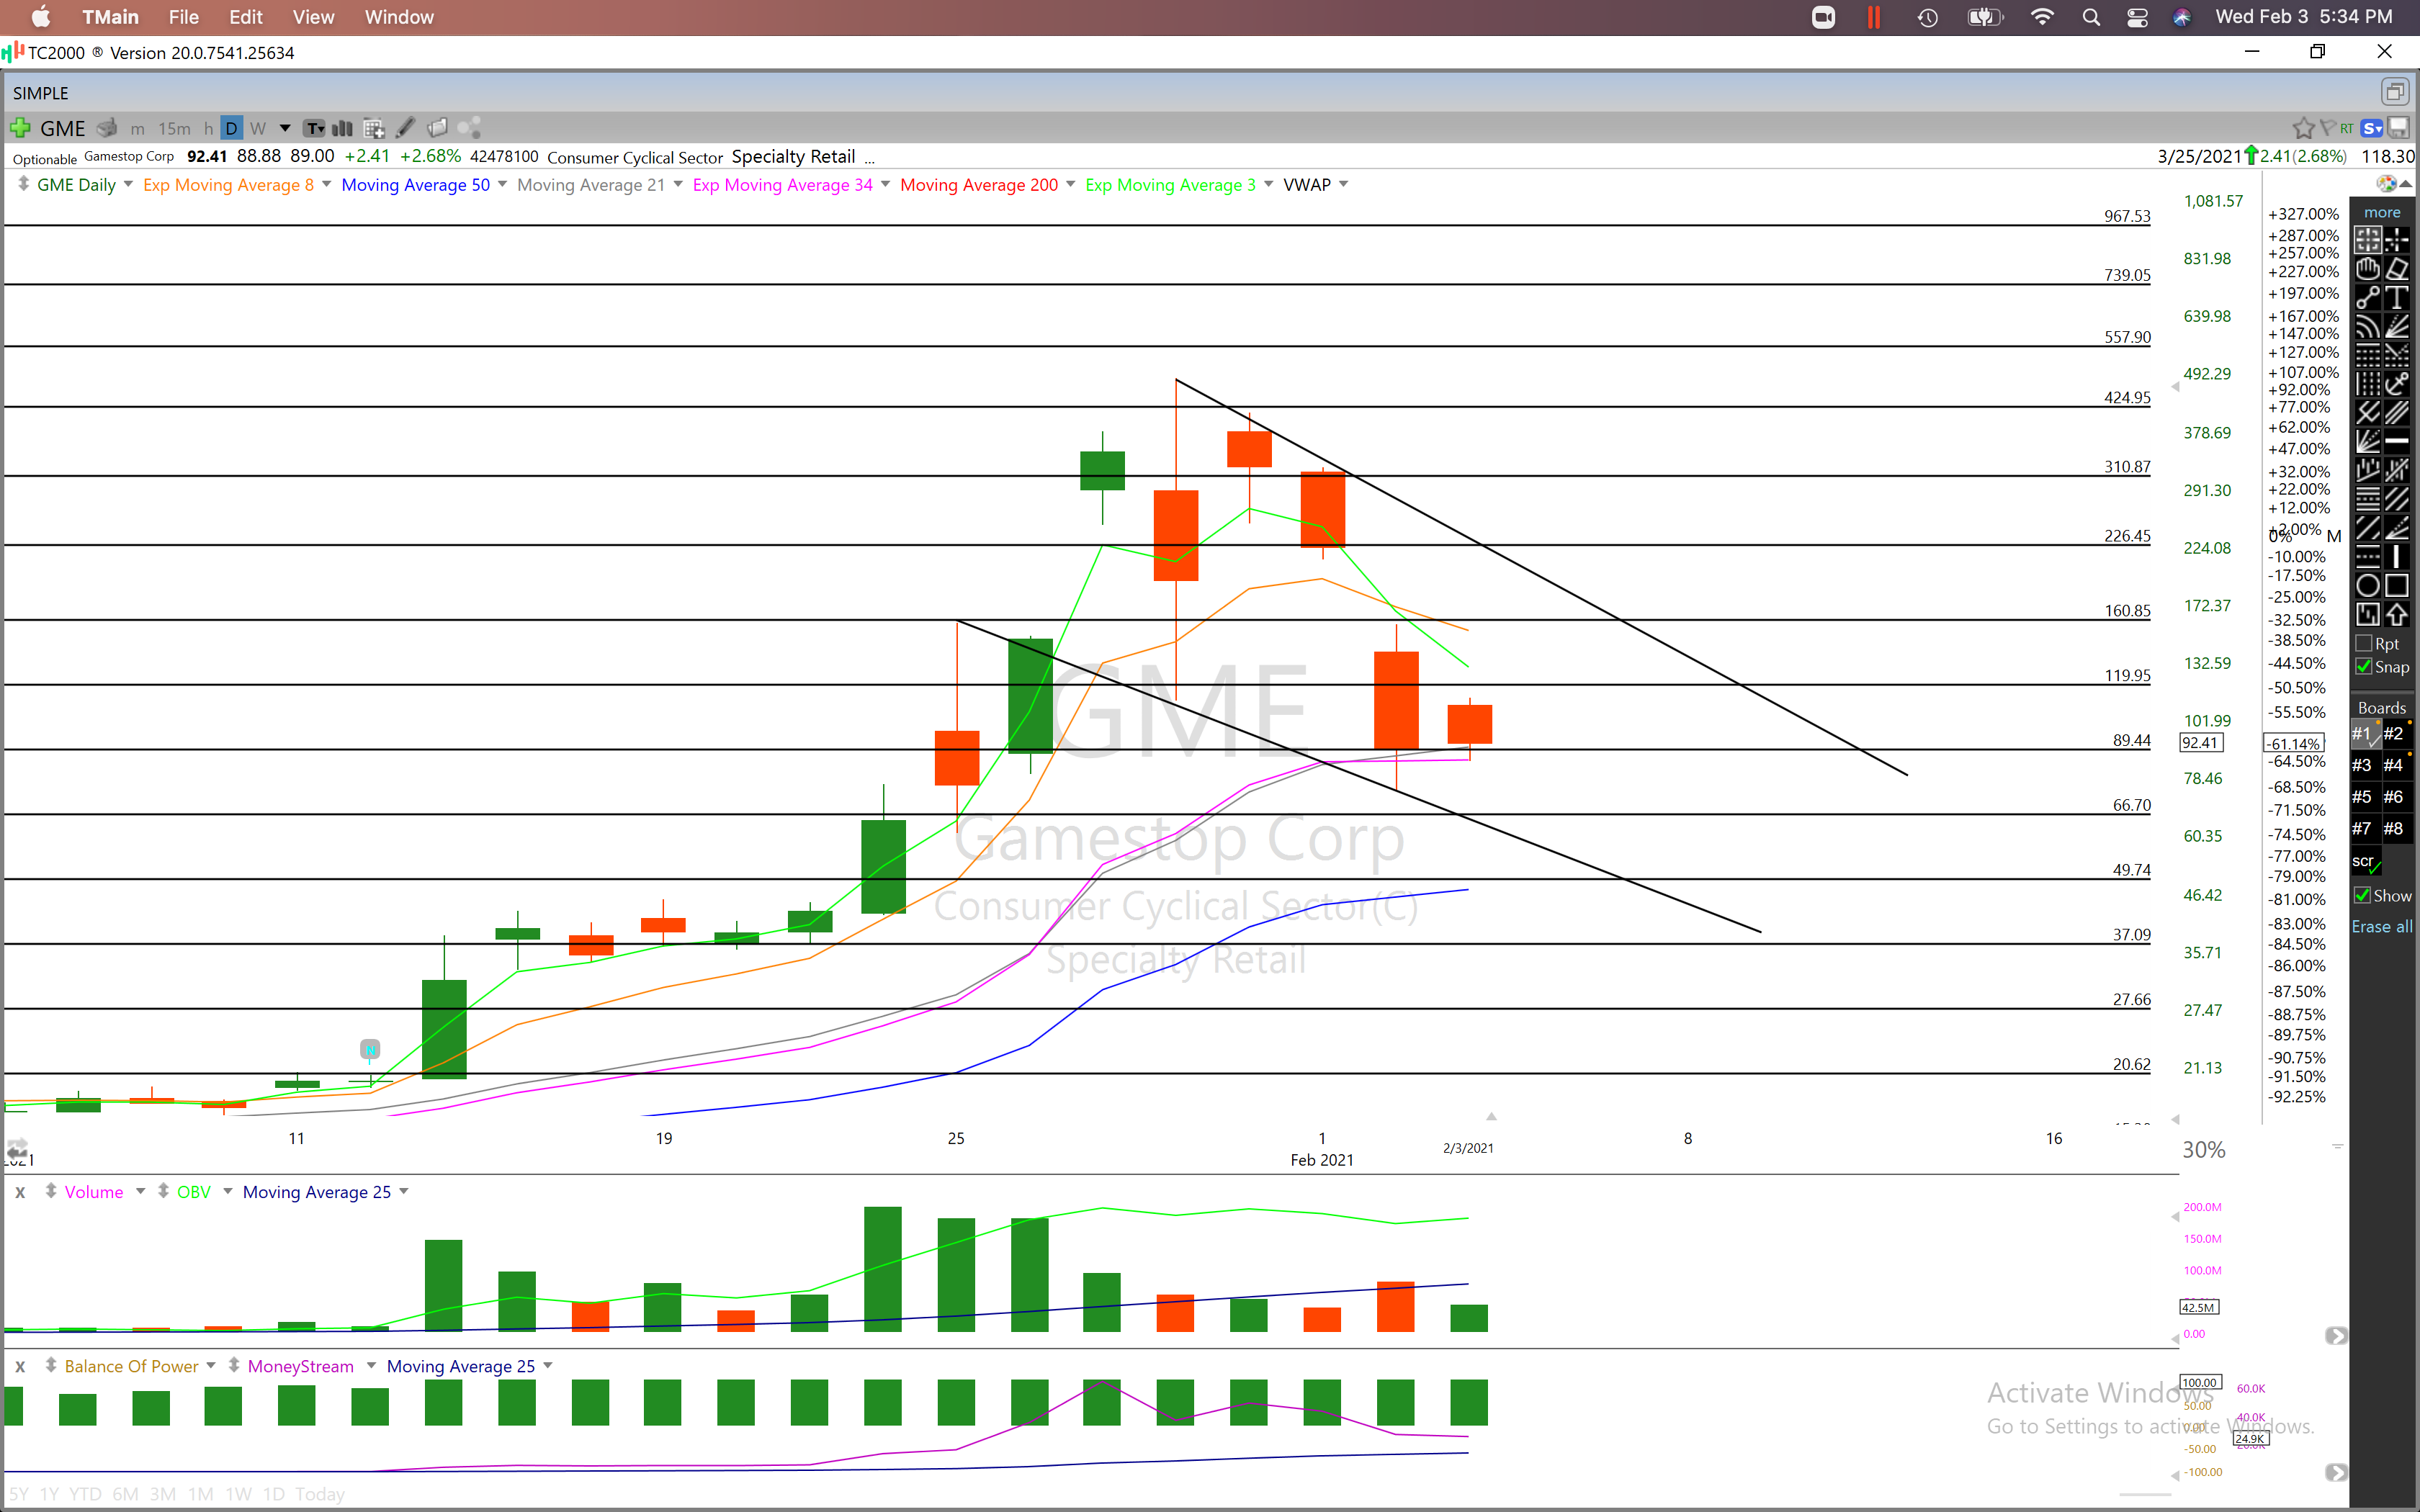Open the Window menu
Screen dimensions: 2420x1512
[399, 17]
